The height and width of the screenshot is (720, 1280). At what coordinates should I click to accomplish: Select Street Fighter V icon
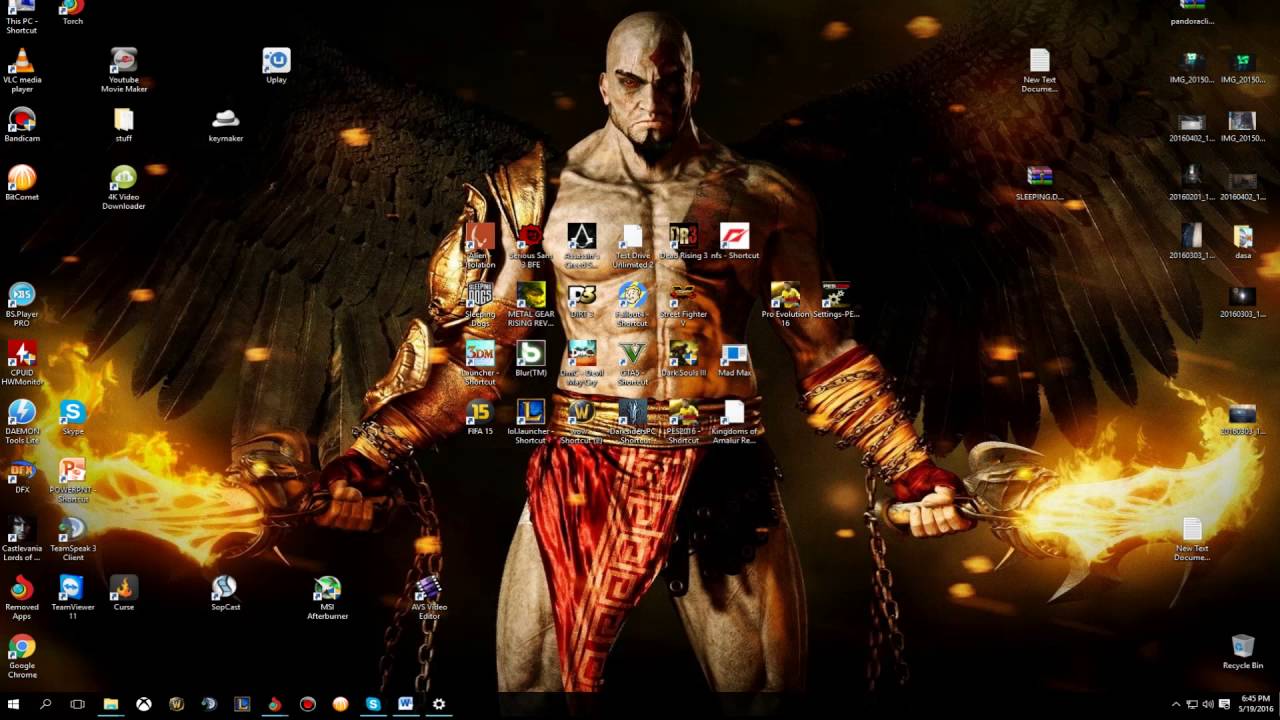click(684, 306)
